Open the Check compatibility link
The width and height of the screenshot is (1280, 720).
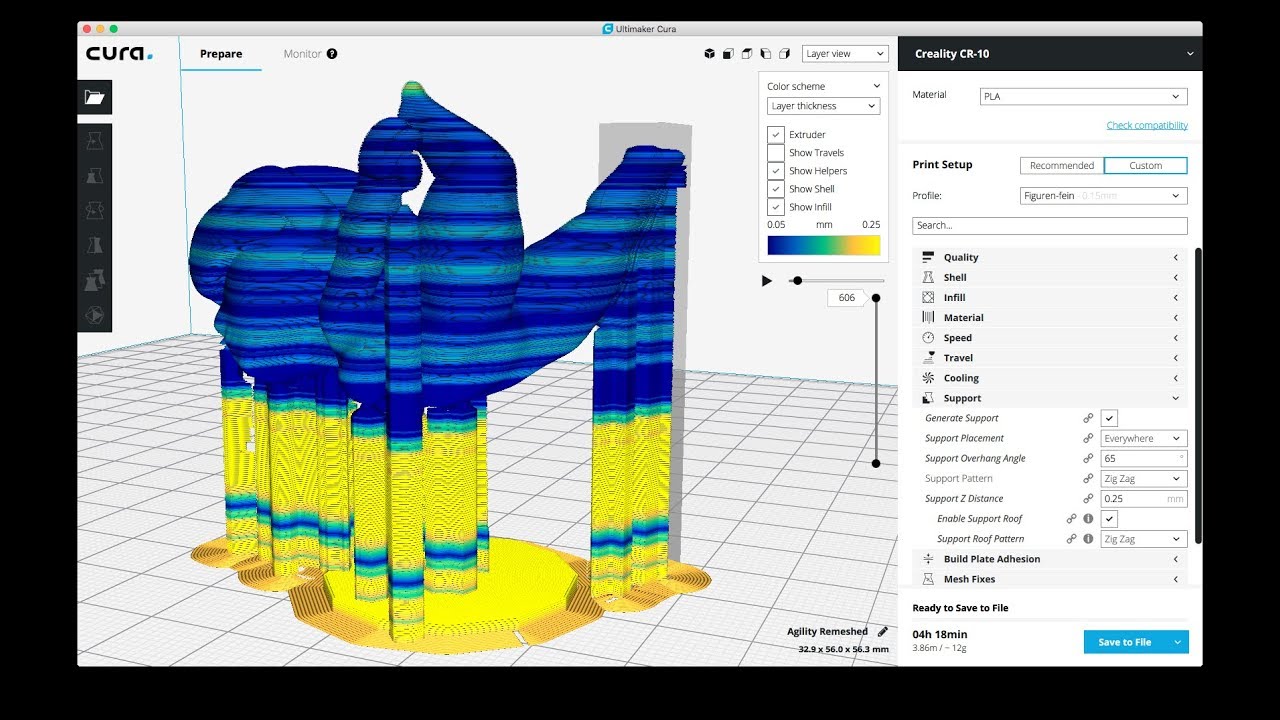pyautogui.click(x=1146, y=124)
